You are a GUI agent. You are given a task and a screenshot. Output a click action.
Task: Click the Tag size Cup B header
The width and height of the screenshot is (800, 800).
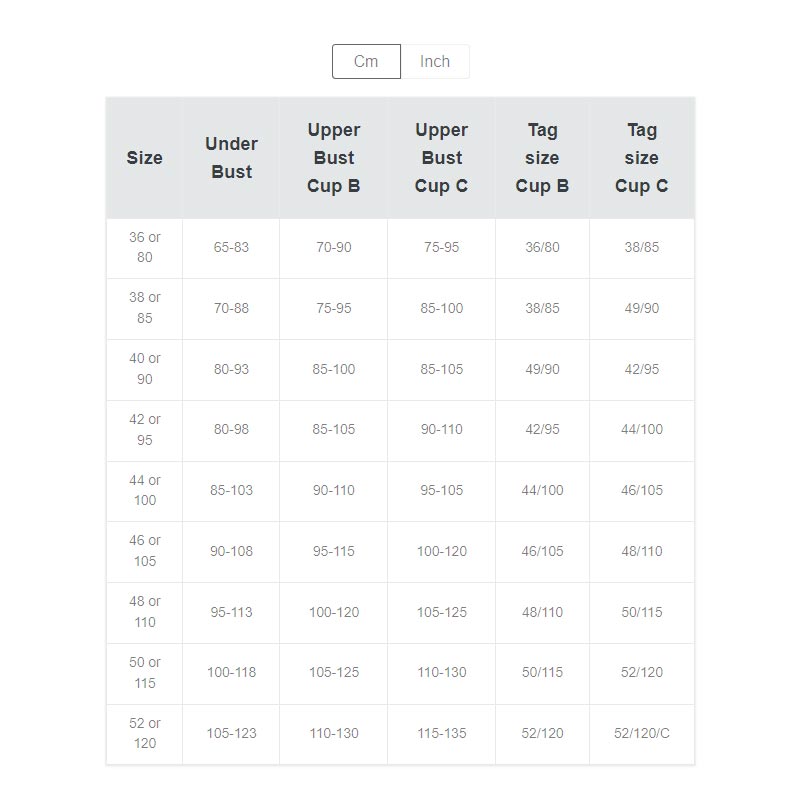(542, 158)
